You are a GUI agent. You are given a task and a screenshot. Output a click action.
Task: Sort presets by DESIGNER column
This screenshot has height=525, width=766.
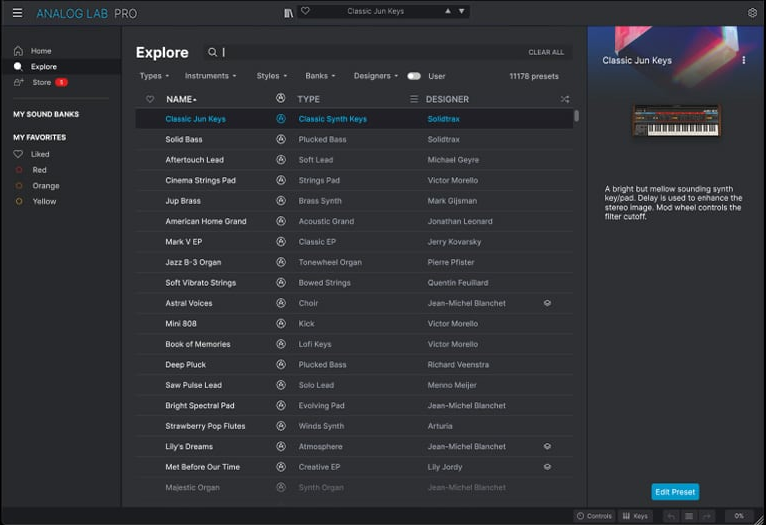click(x=447, y=99)
